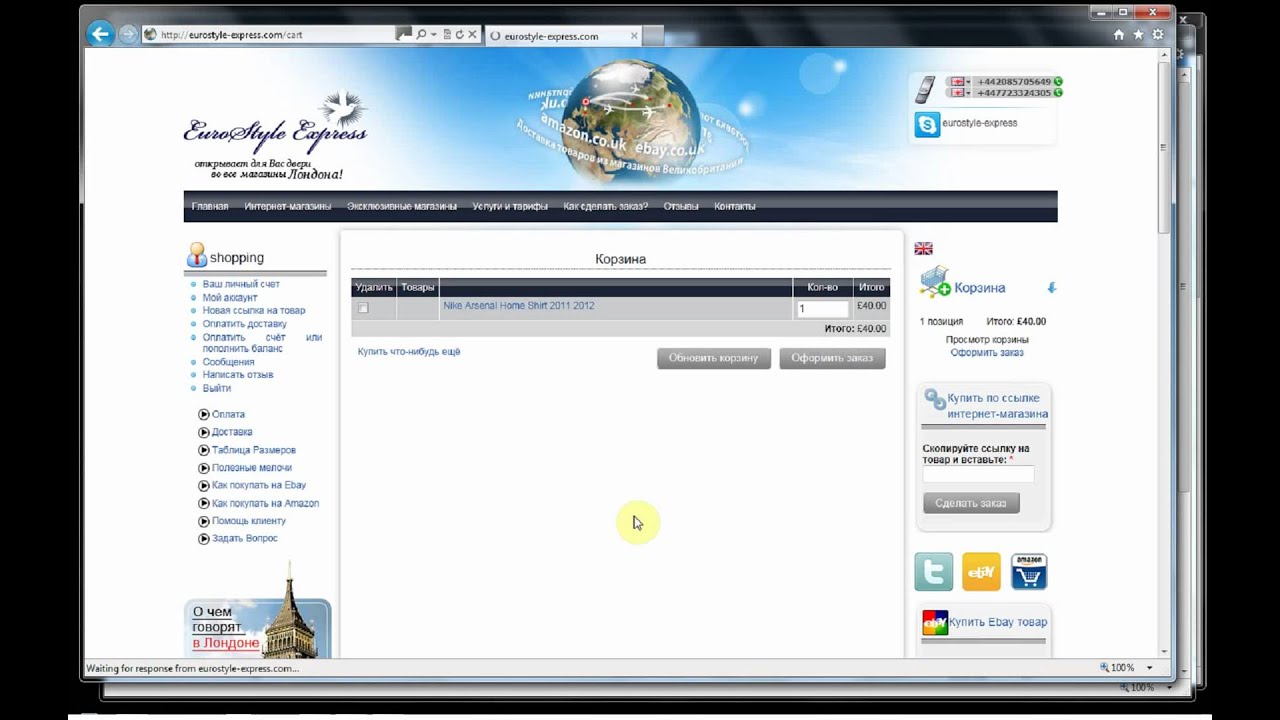
Task: Open the Favorites star icon
Action: [1139, 34]
